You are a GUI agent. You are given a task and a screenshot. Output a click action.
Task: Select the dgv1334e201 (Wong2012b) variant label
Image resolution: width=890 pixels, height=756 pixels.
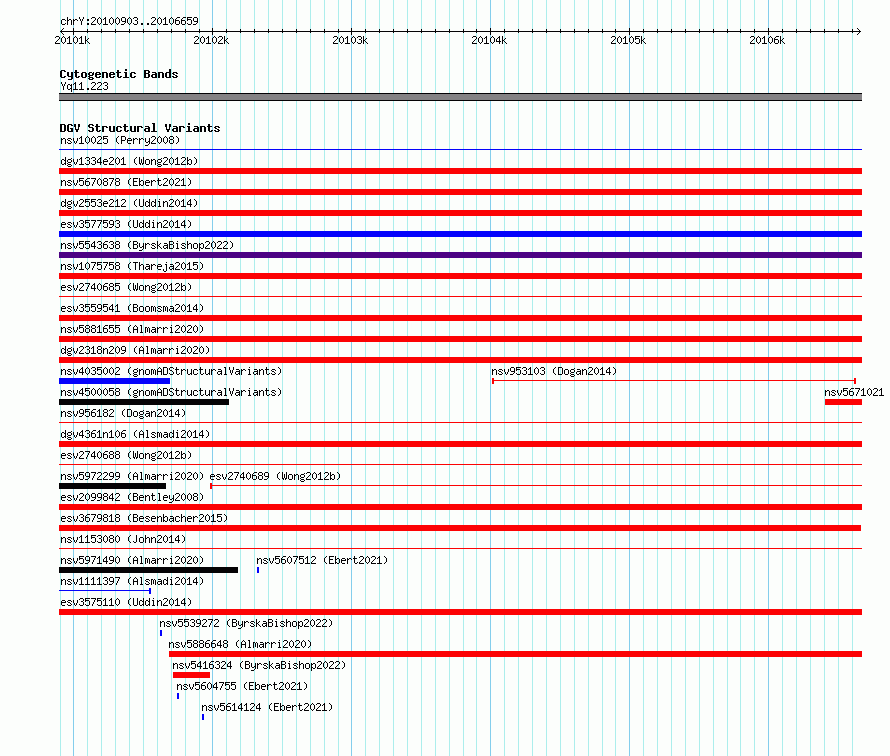pyautogui.click(x=129, y=161)
